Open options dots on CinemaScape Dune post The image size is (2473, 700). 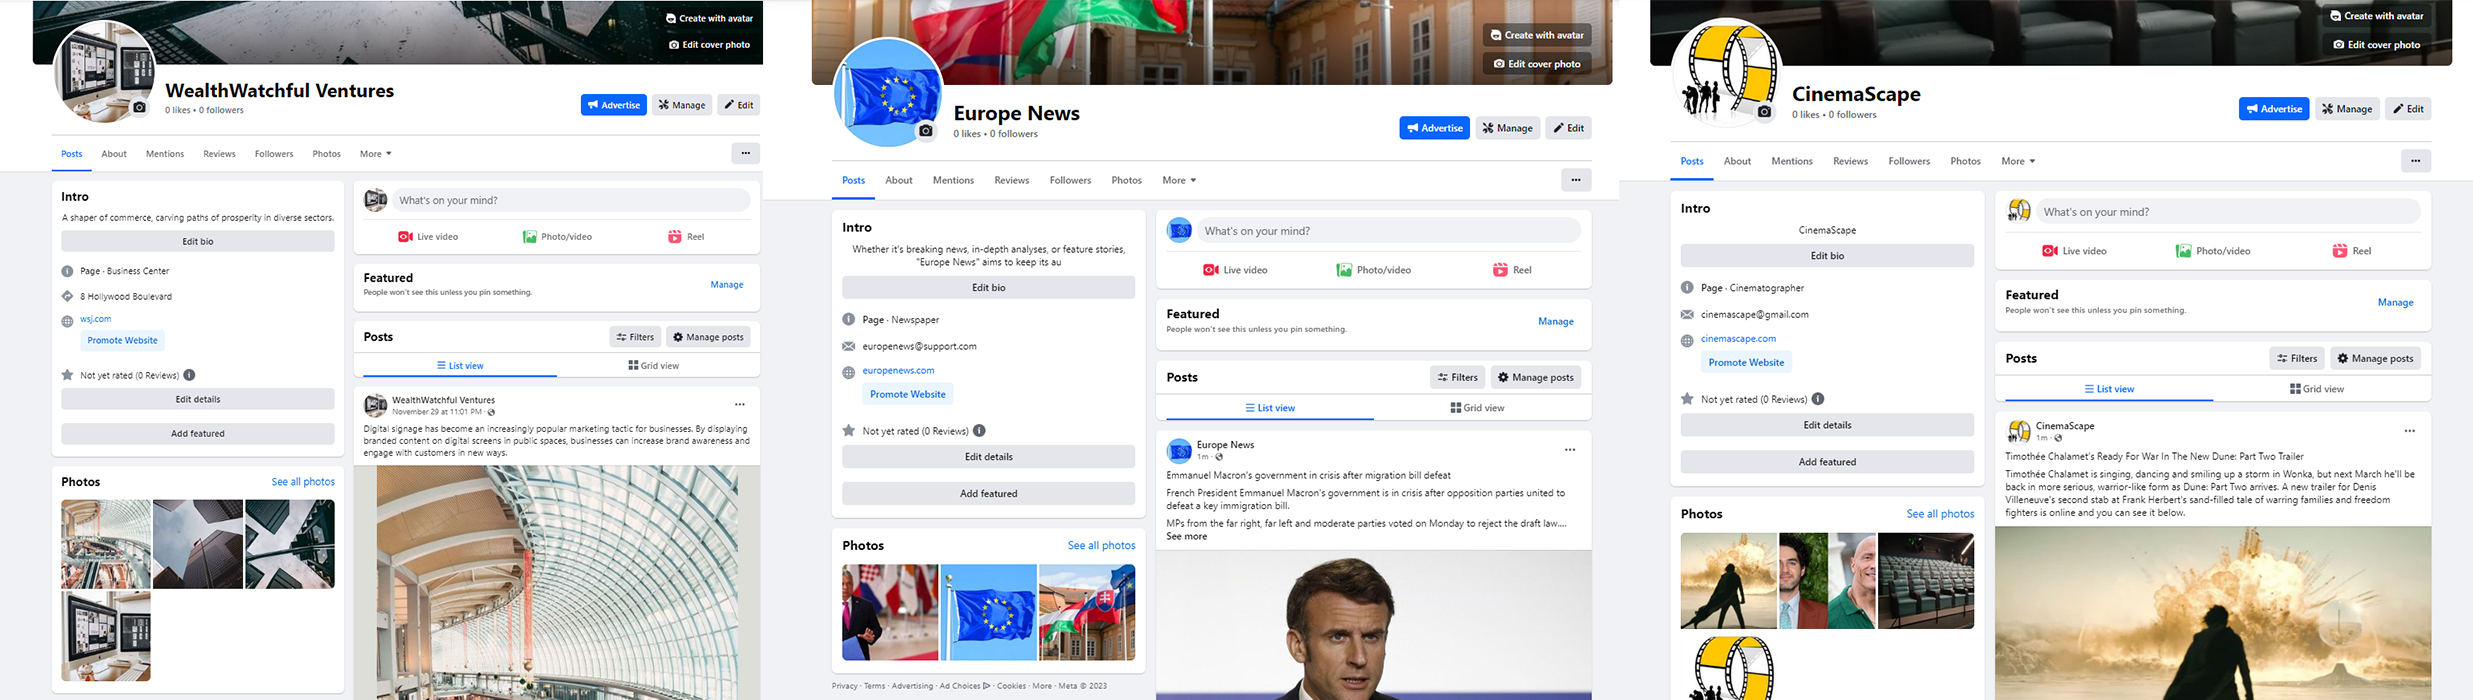click(x=2410, y=431)
